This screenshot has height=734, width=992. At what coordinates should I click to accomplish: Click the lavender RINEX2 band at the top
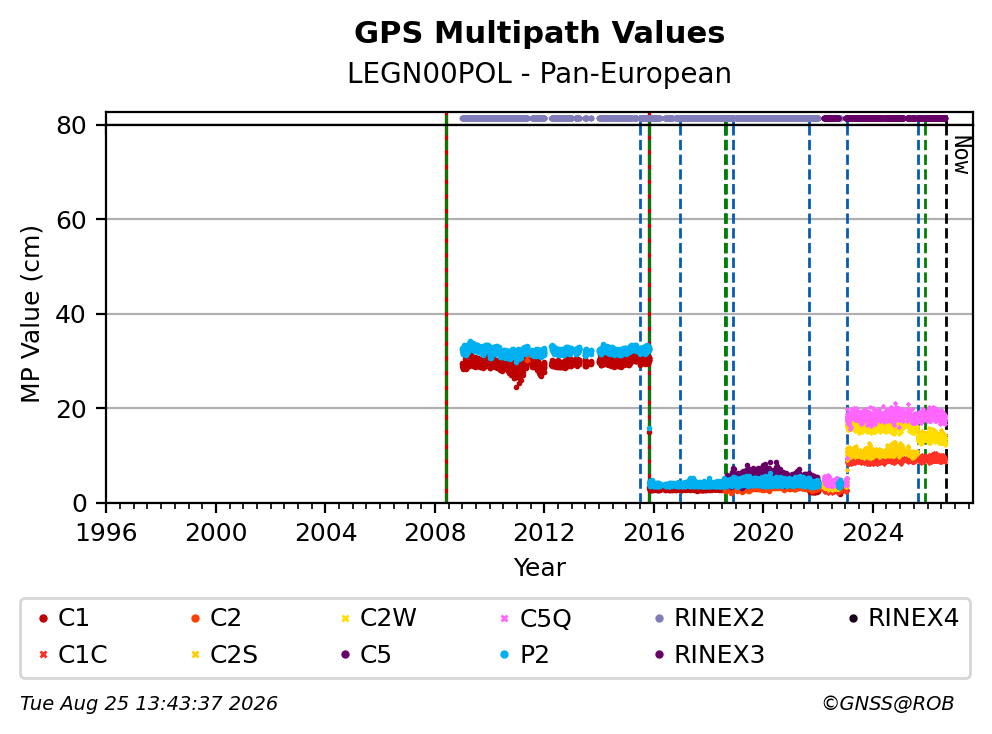(639, 118)
